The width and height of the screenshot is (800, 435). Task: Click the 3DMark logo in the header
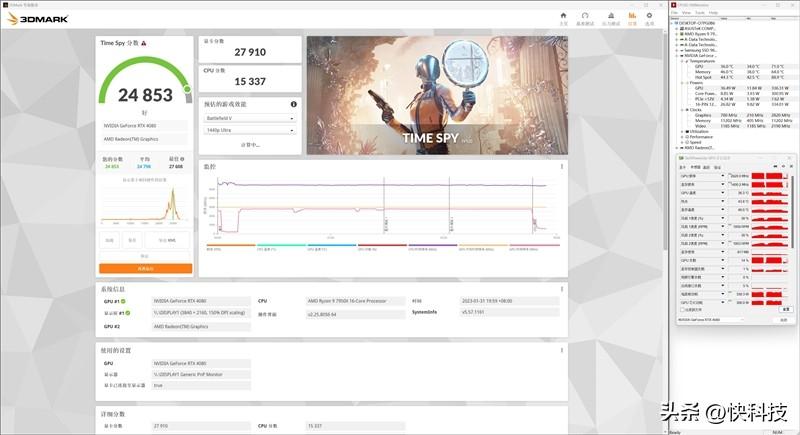[27, 17]
